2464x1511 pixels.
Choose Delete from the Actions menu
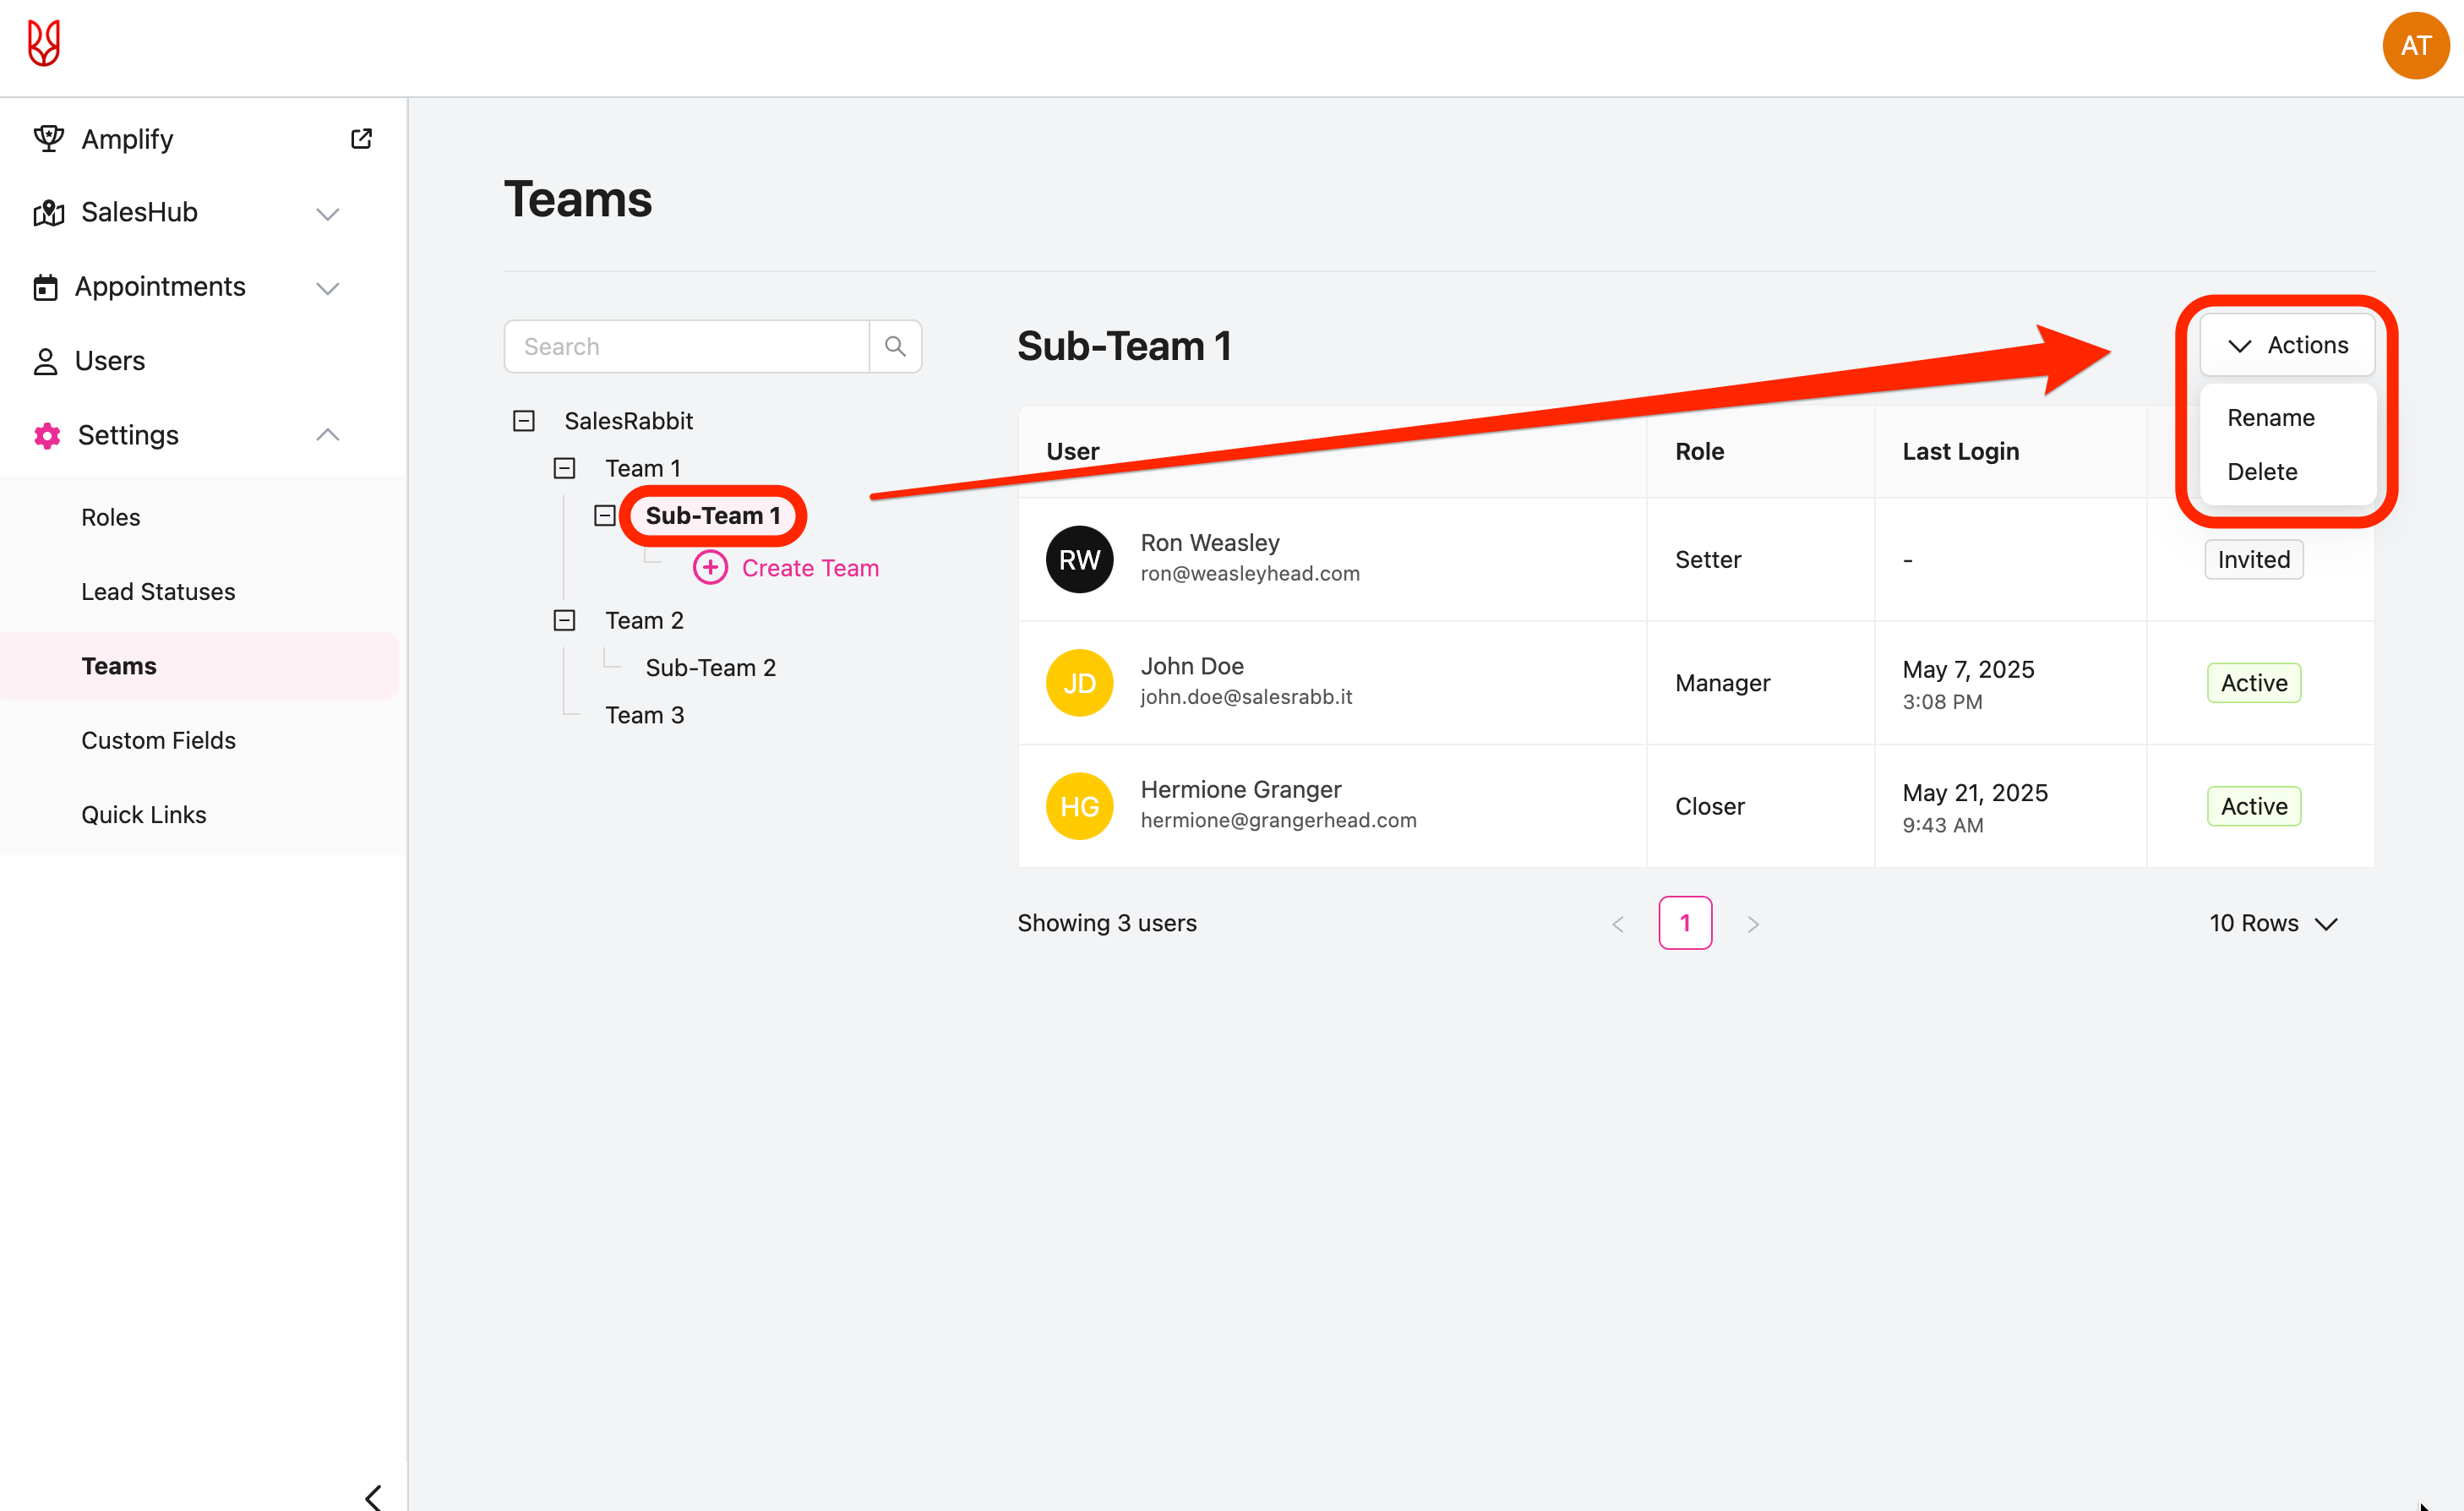point(2261,472)
